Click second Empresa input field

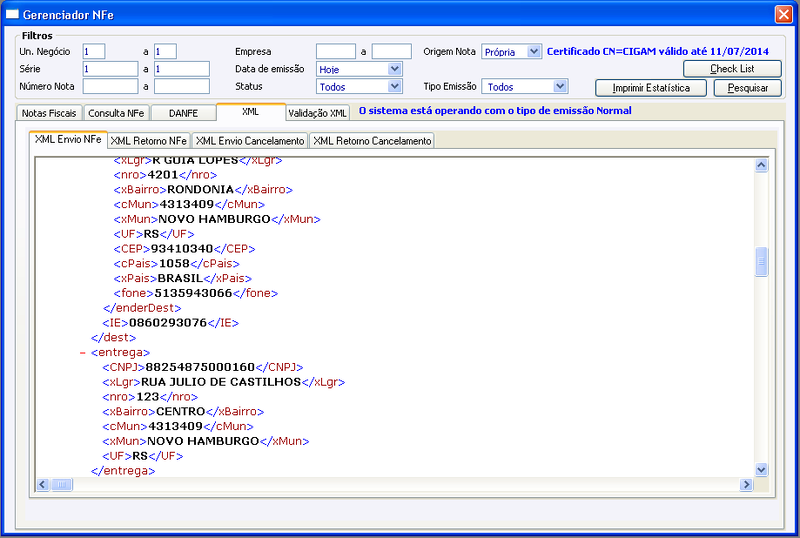click(x=391, y=52)
